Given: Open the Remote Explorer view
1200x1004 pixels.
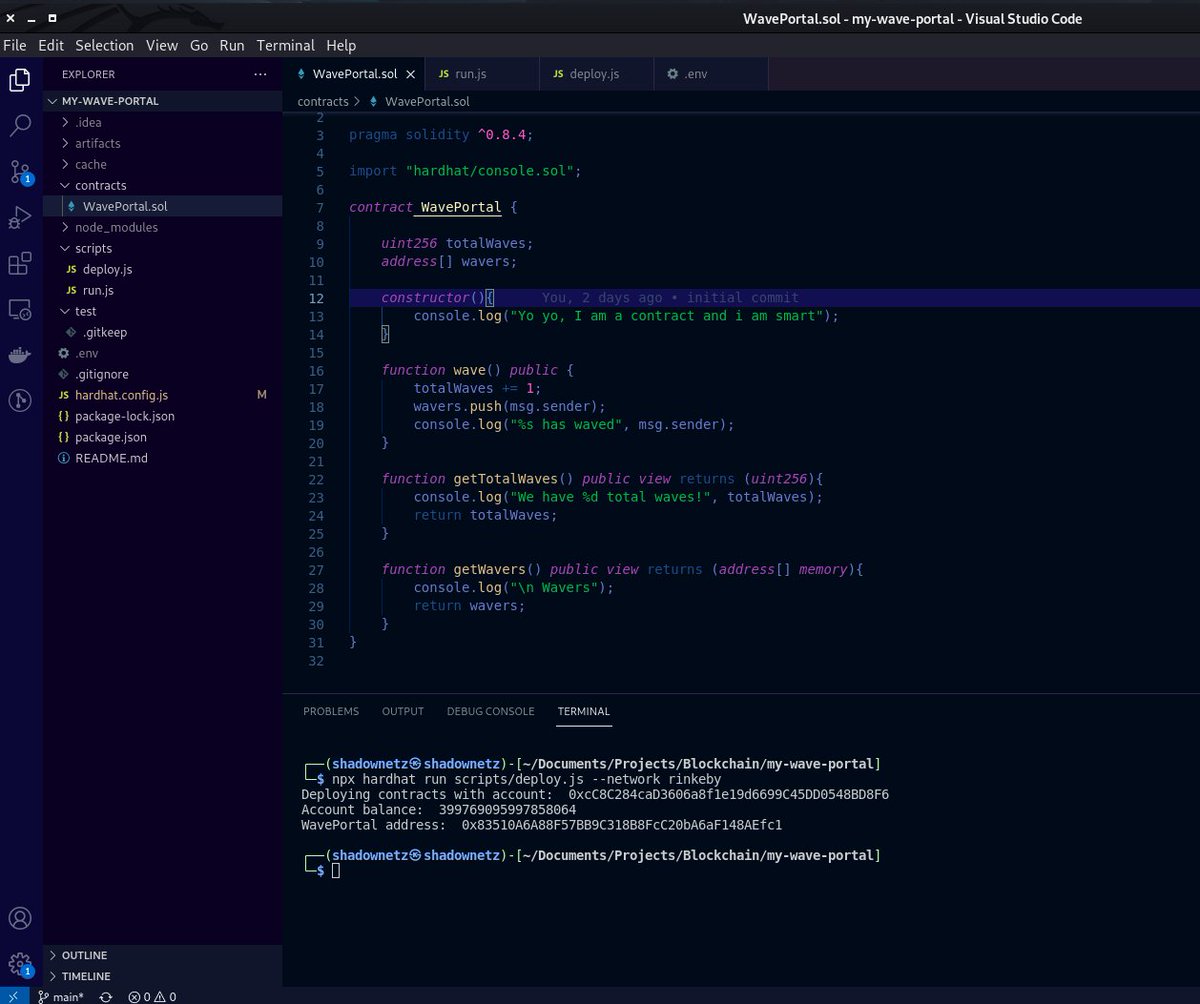Looking at the screenshot, I should [x=20, y=310].
